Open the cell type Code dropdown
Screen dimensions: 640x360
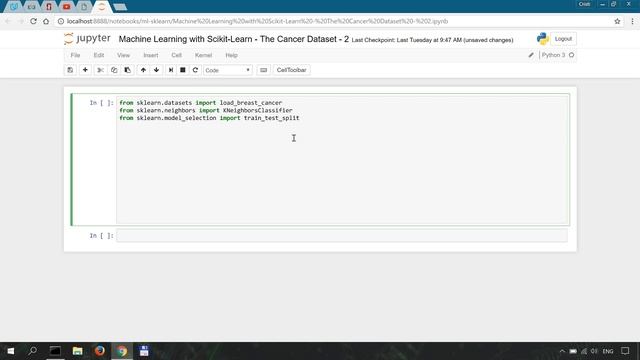pos(227,70)
